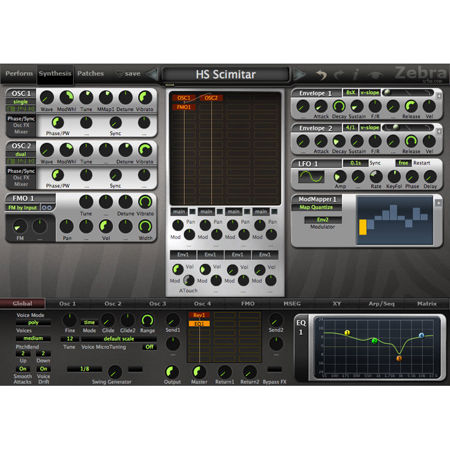Open 'Map Quantize' mode dropdown

point(316,207)
